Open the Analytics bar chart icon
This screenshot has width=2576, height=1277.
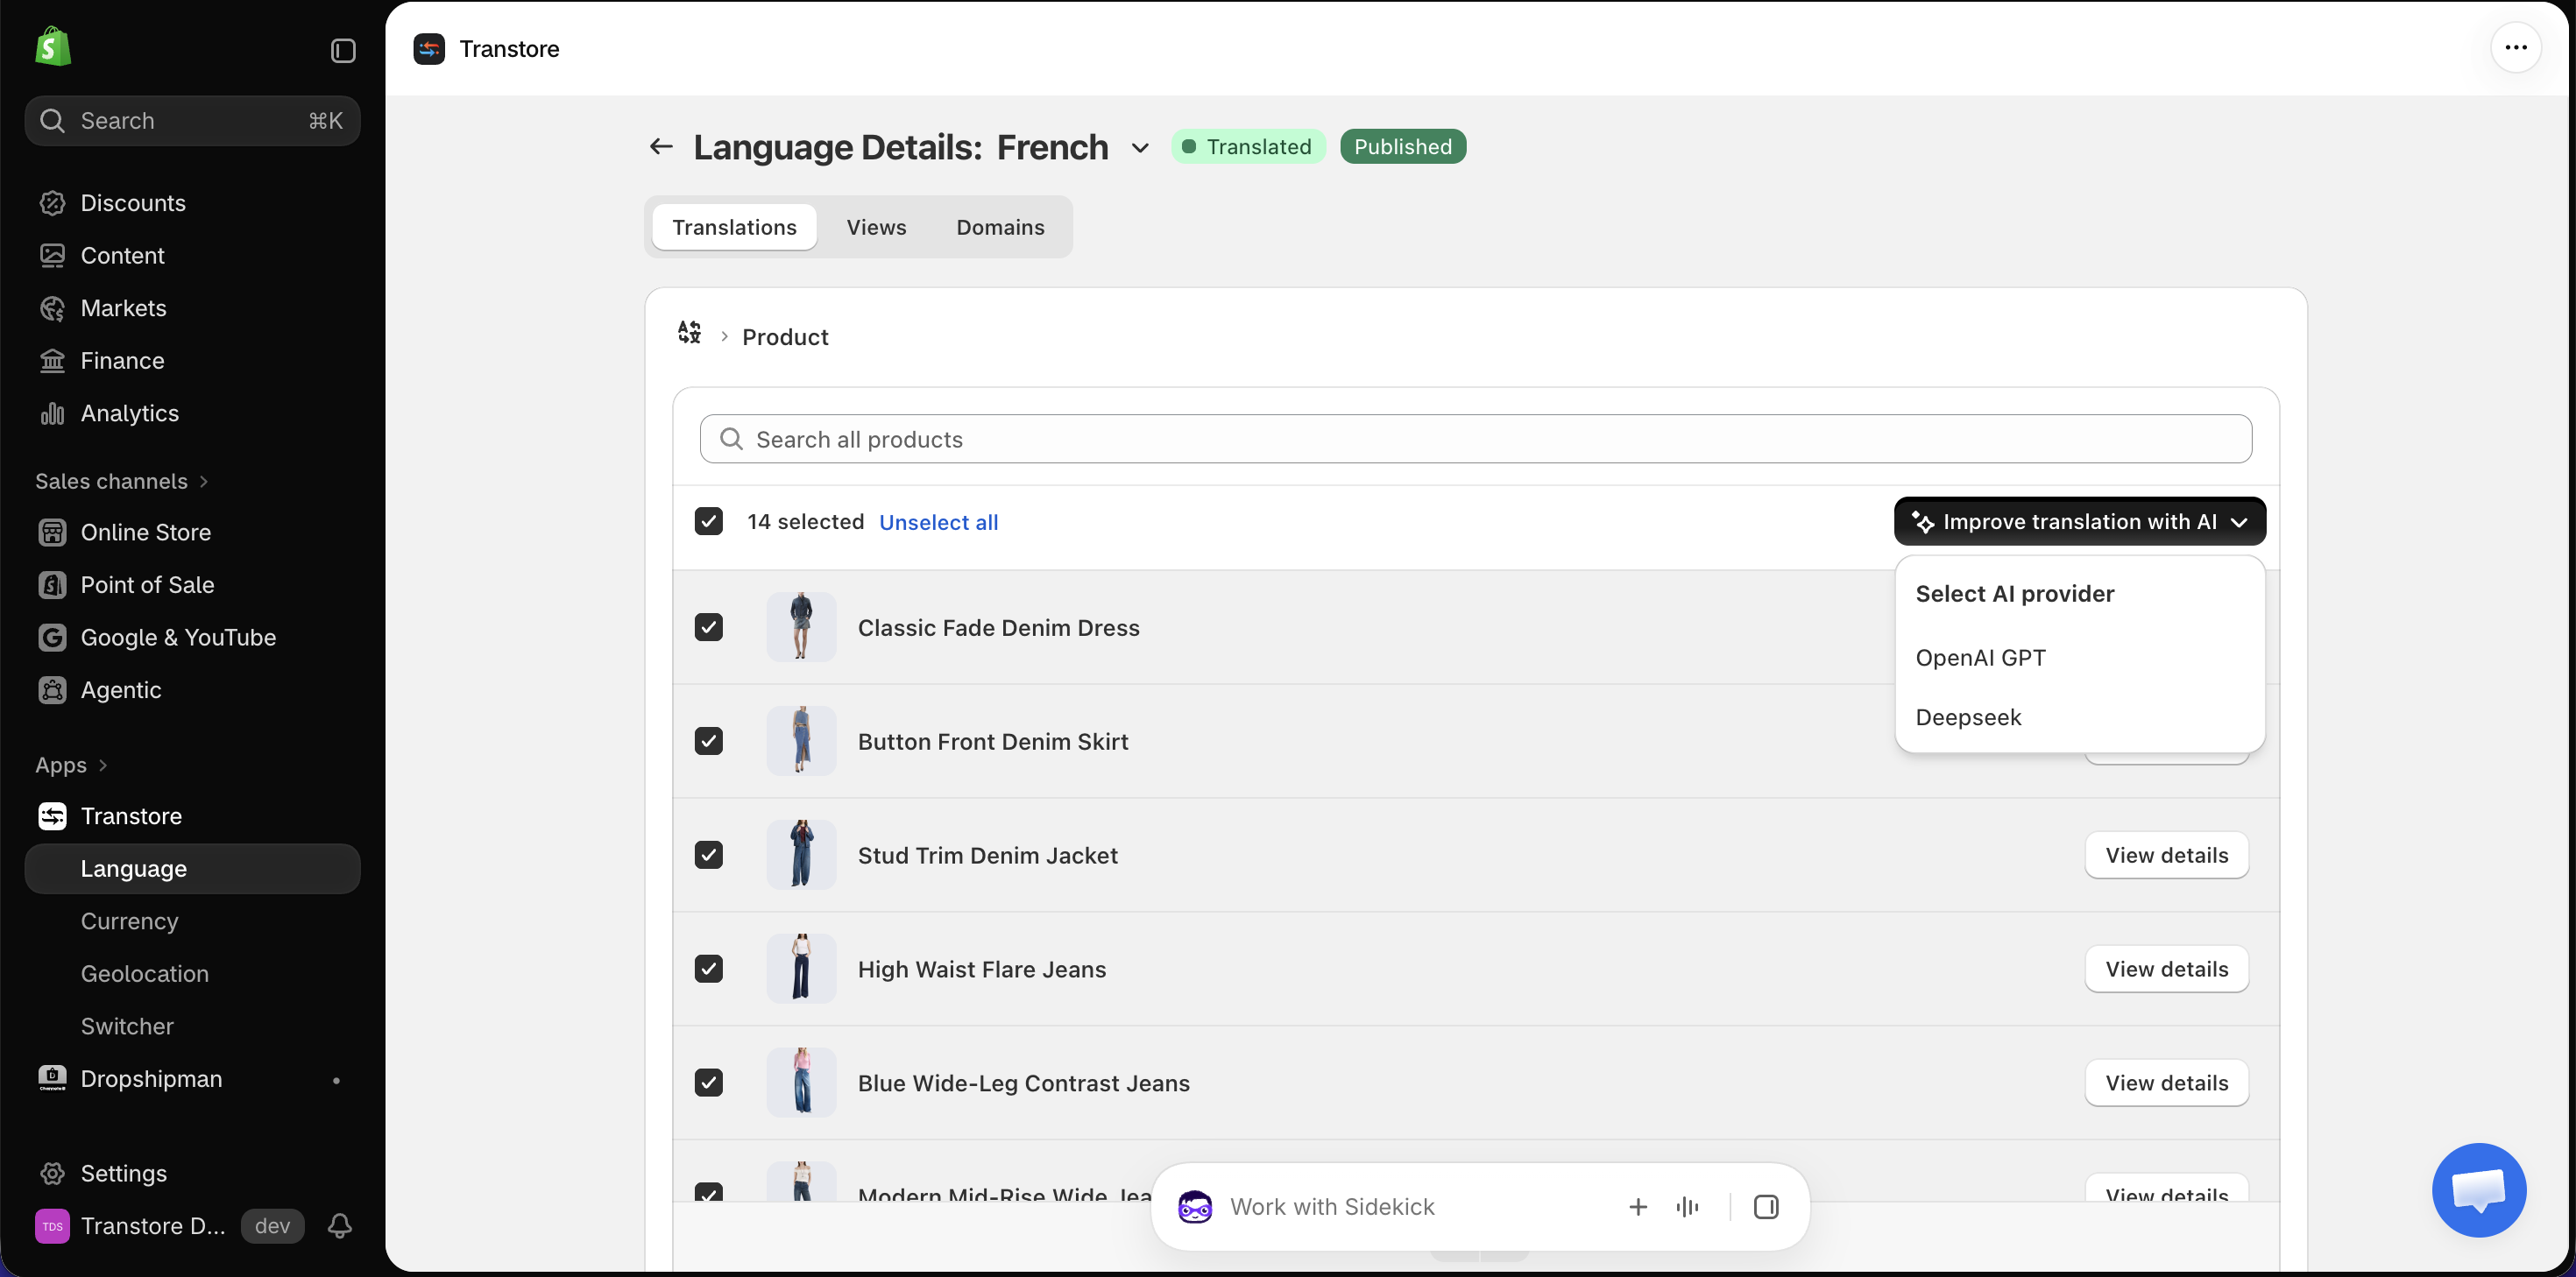coord(52,413)
